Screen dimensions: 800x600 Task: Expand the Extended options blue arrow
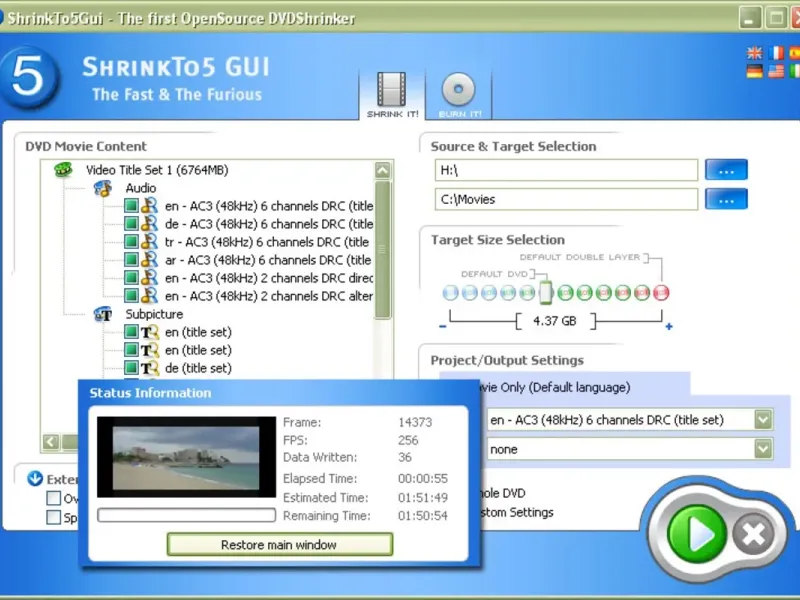(35, 479)
